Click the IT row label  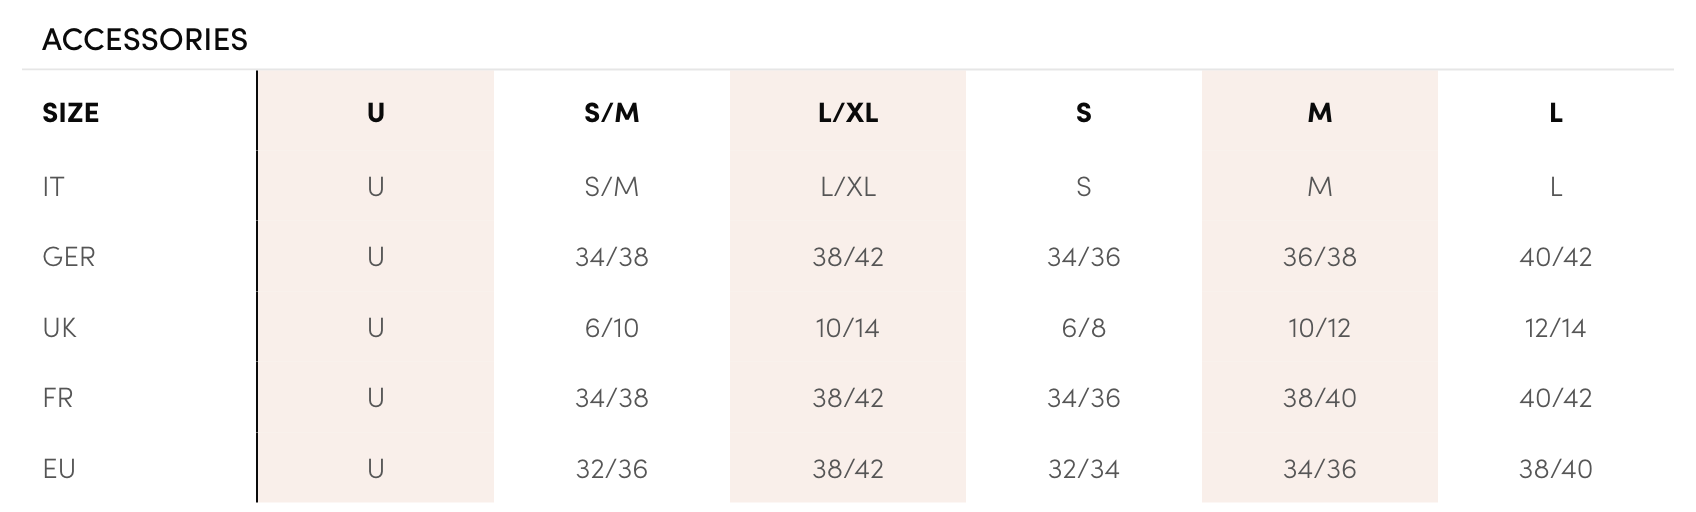[x=53, y=187]
